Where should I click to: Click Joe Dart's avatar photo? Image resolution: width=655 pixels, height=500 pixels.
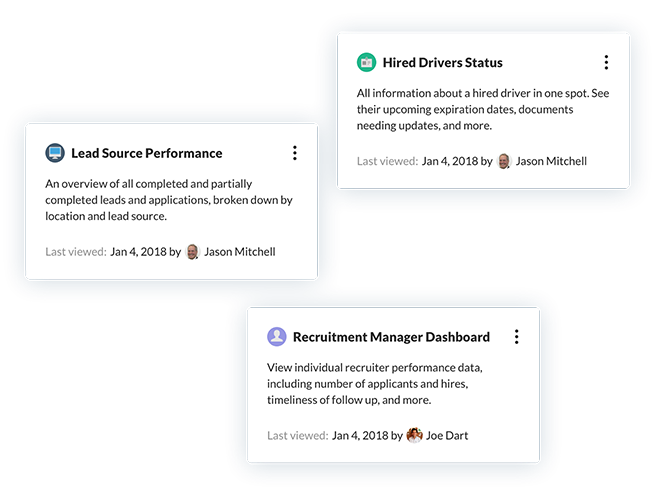coord(414,435)
